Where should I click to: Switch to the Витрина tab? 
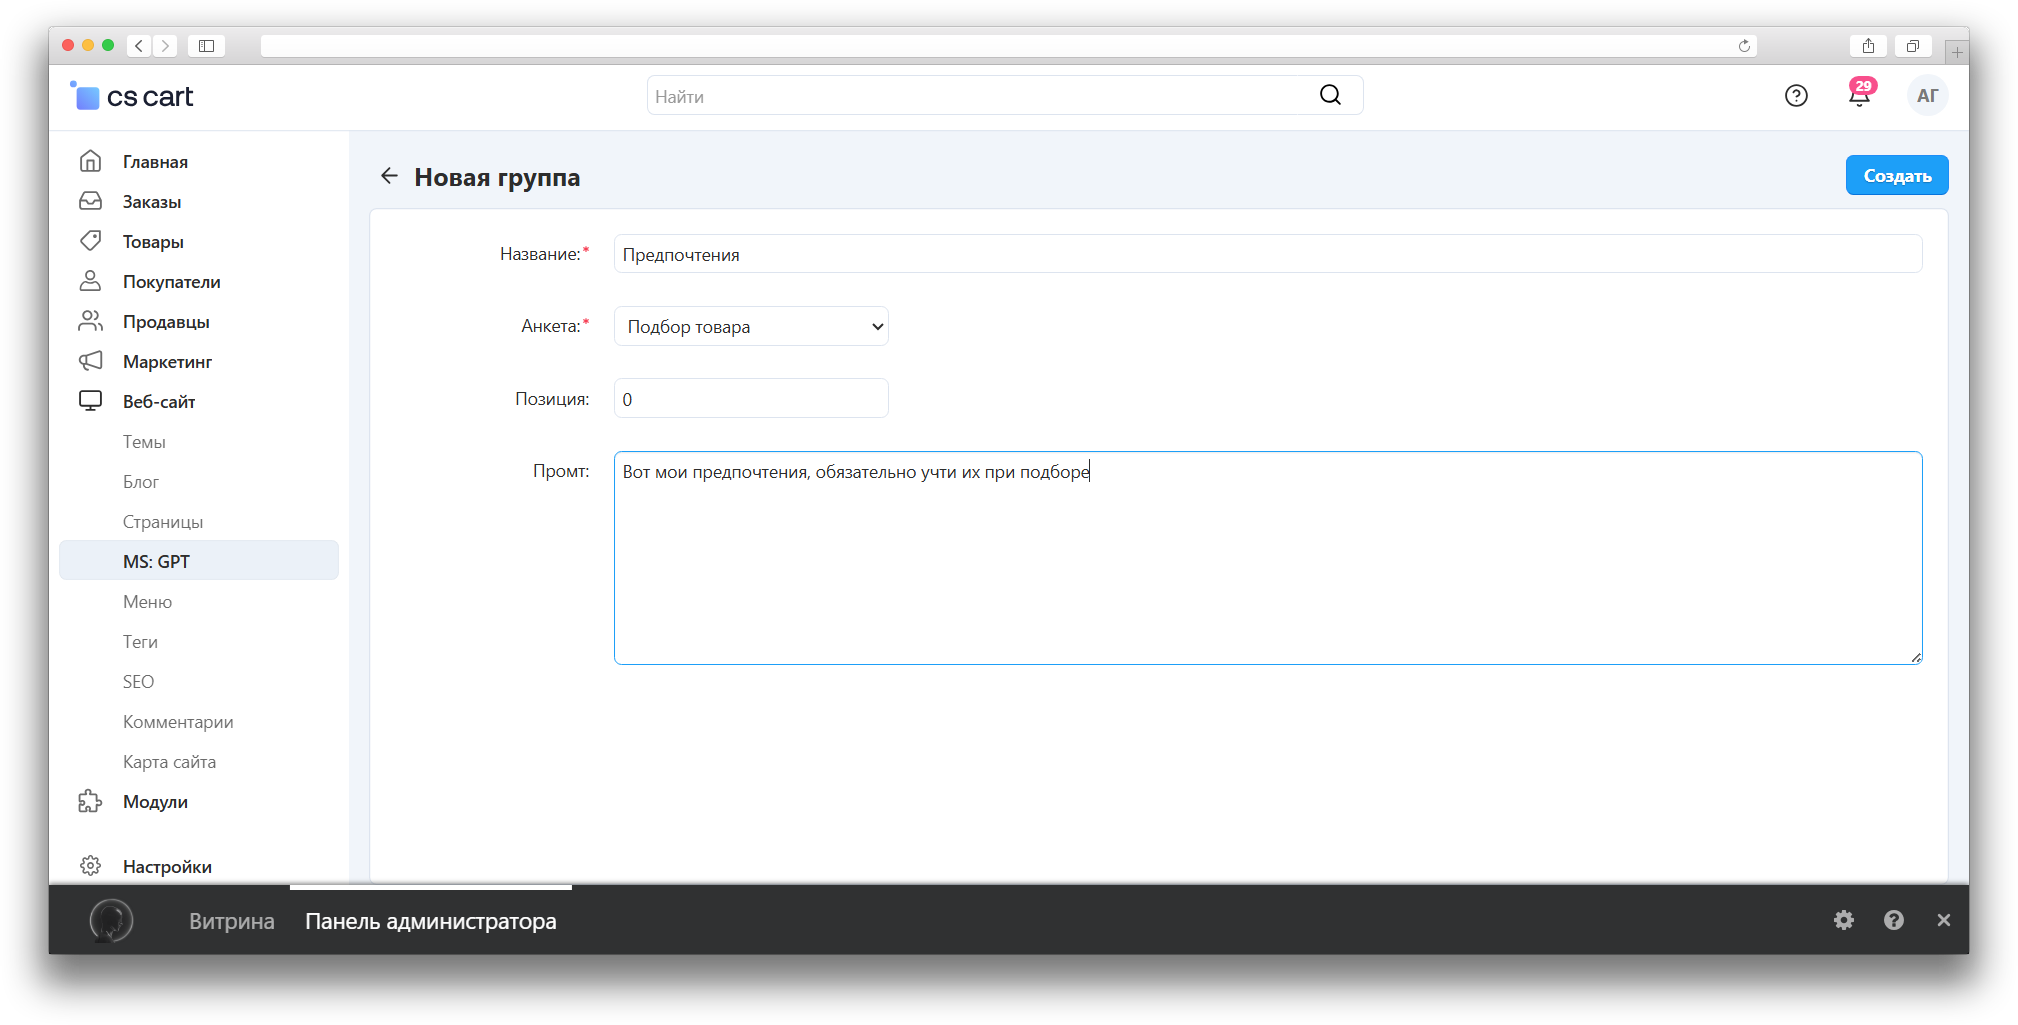pyautogui.click(x=231, y=921)
